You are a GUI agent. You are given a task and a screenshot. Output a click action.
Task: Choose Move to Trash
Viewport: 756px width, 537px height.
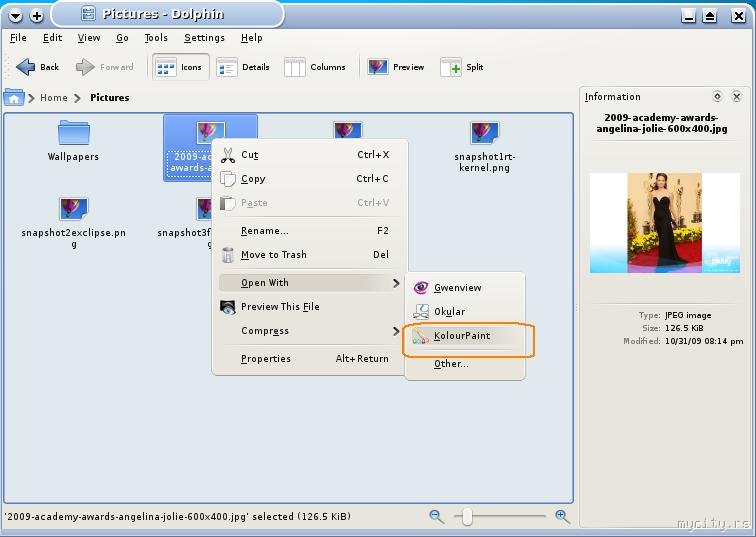[309, 255]
